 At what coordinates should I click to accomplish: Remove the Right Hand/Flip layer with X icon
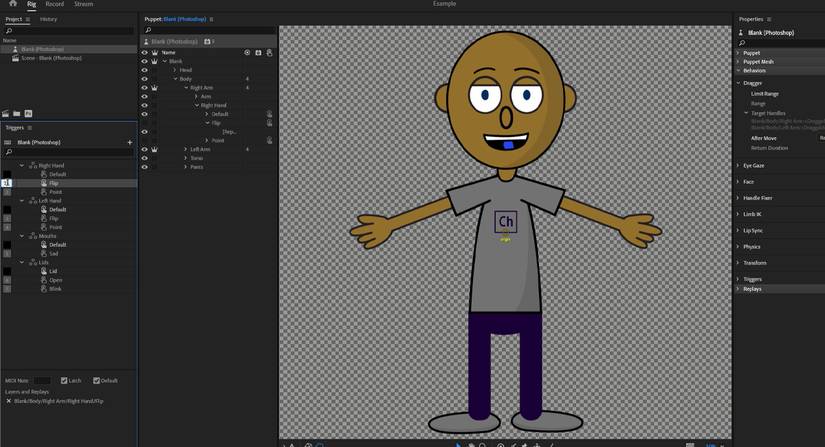9,401
